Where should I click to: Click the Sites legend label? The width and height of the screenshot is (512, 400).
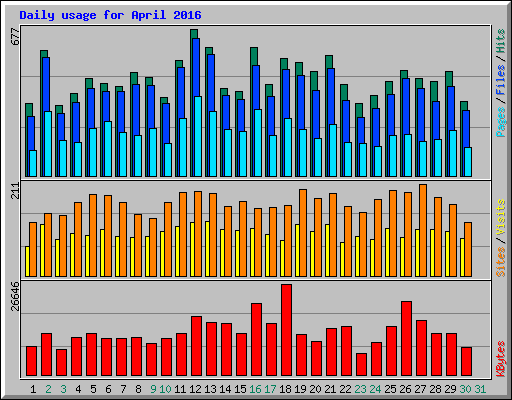pos(500,262)
